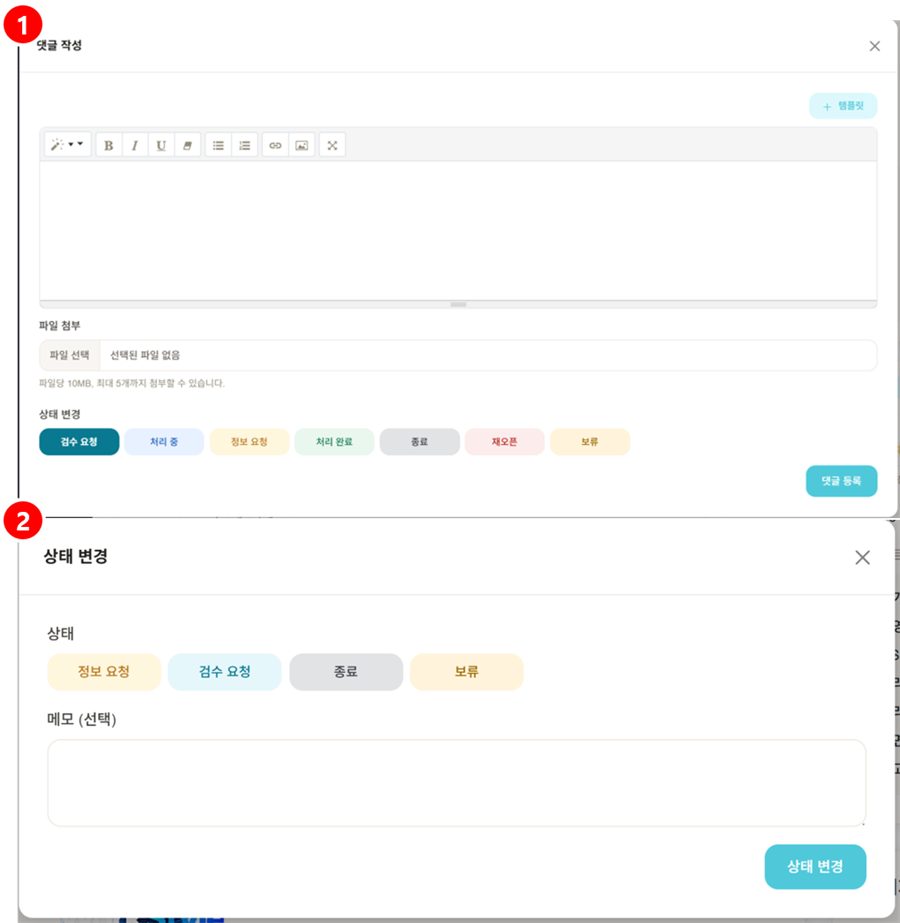
Task: Choose 정보 요청 in 상태 변경 dialog
Action: [104, 672]
